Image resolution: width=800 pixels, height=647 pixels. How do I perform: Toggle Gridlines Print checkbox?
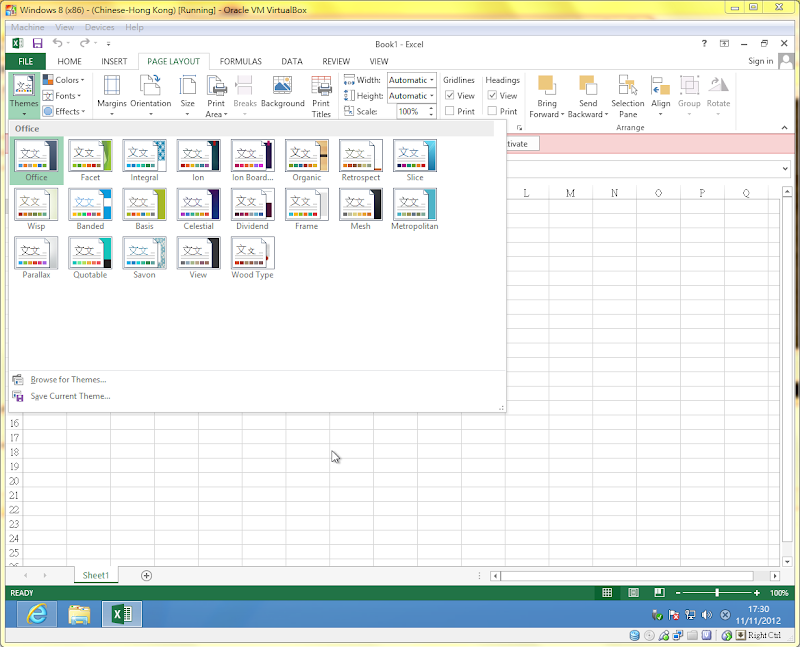click(449, 110)
